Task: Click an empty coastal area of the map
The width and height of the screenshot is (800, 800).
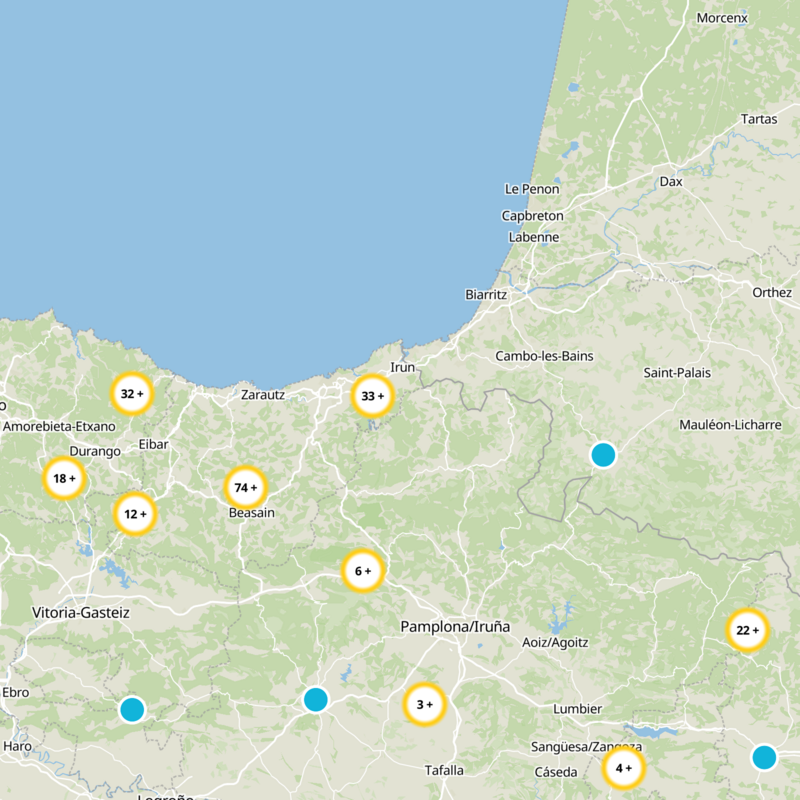Action: pyautogui.click(x=250, y=200)
